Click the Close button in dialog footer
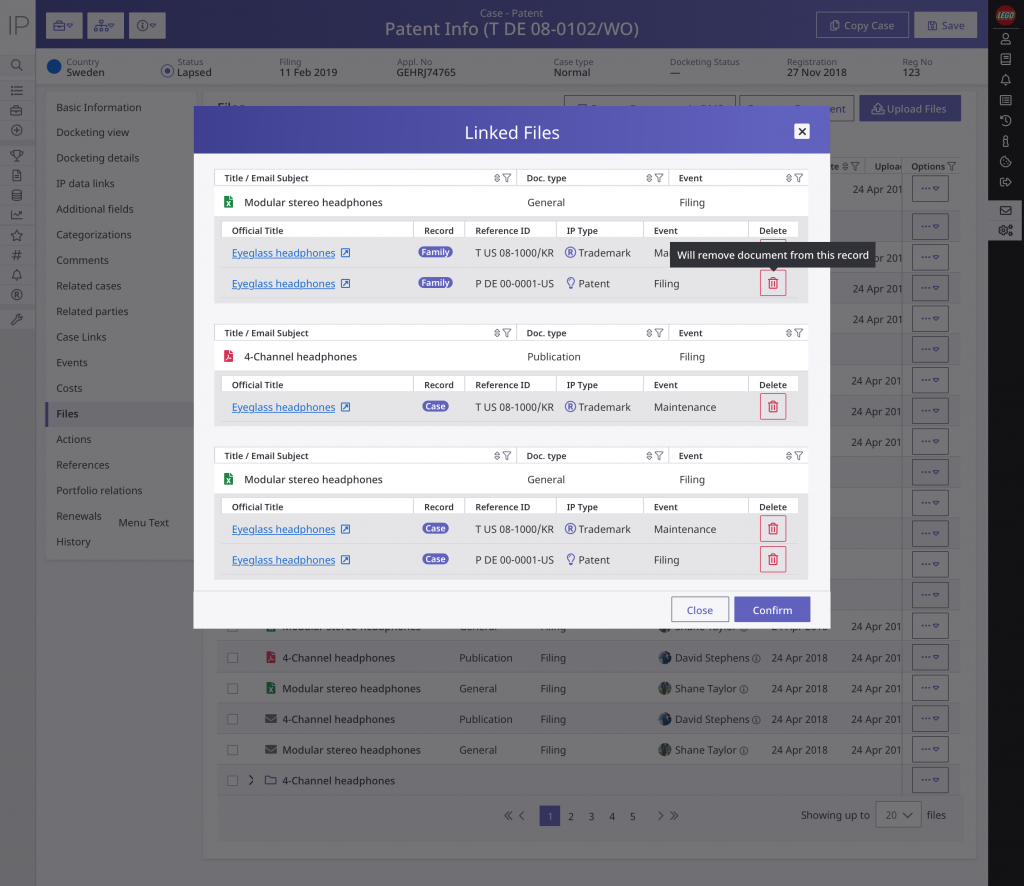Screen dimensions: 1024x886 point(699,610)
